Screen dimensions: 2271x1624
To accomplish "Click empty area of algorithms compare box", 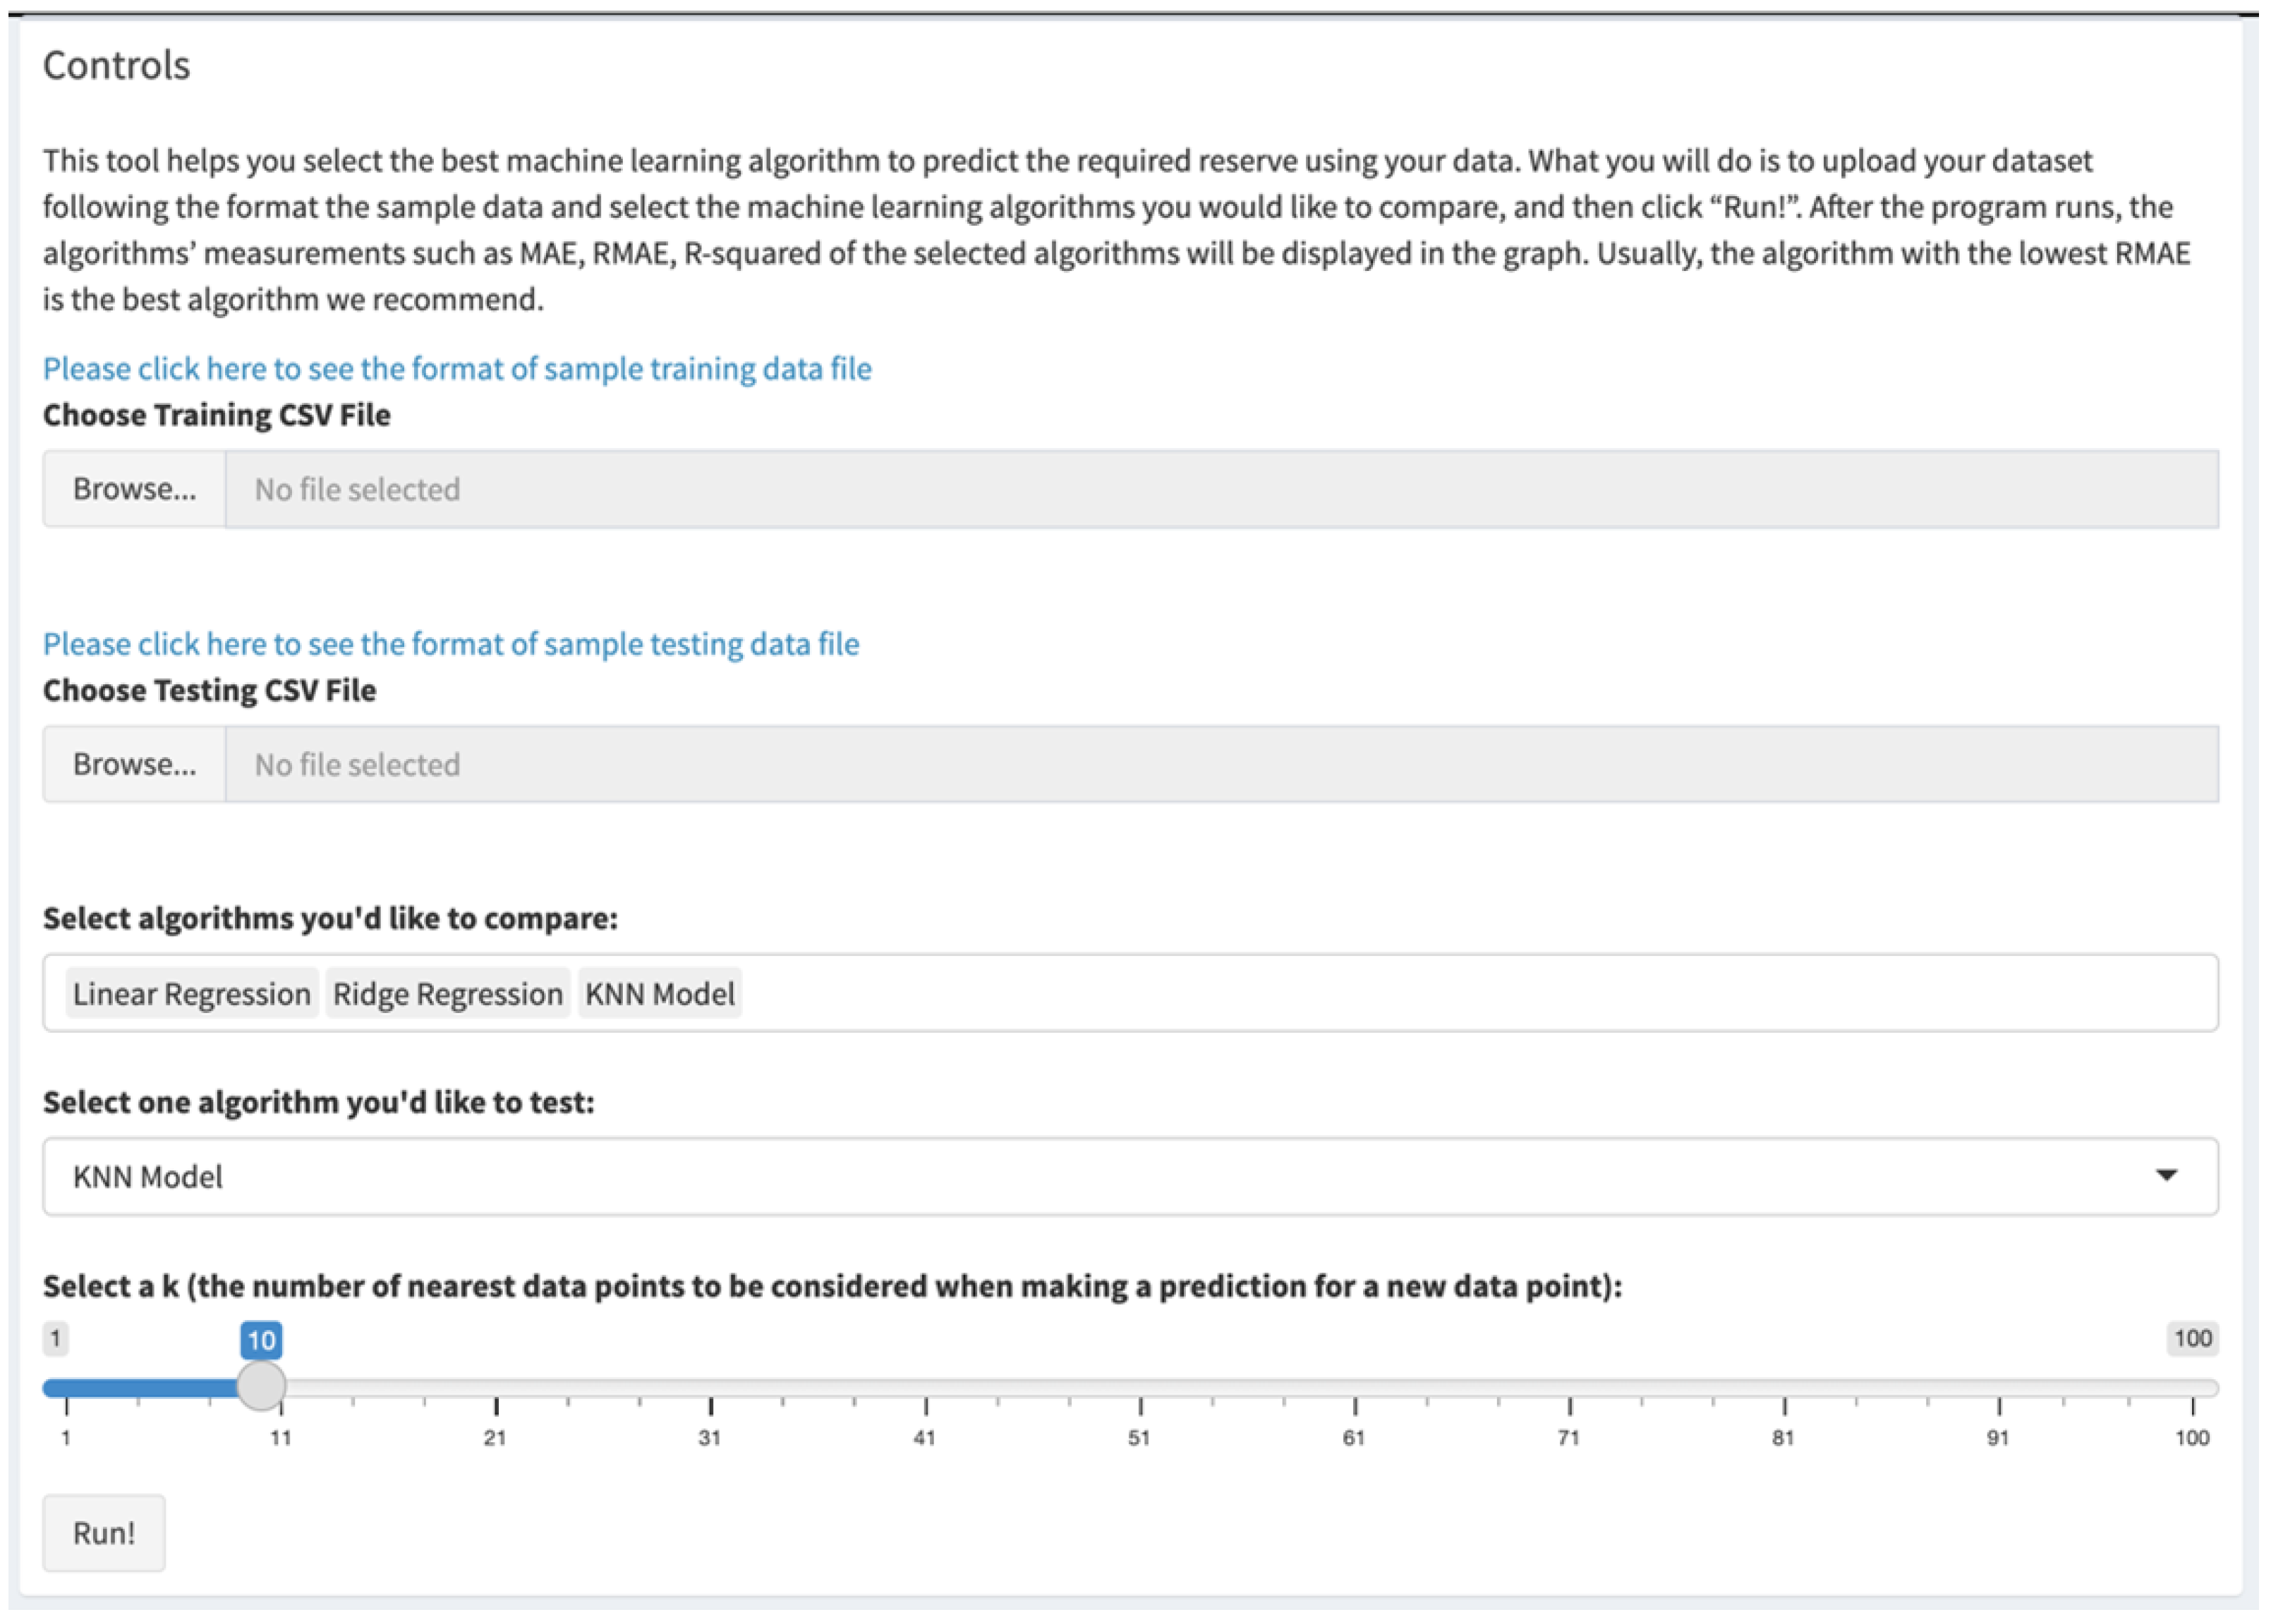I will [1400, 994].
